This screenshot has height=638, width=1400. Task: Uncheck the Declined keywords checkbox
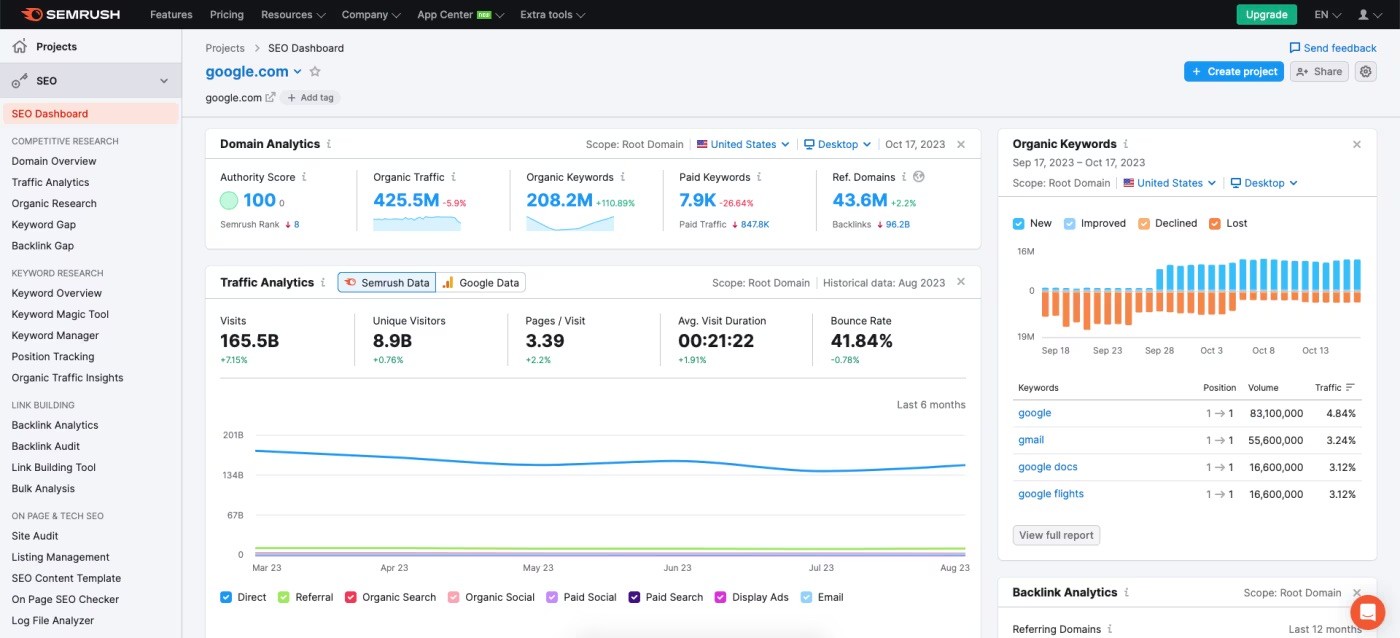pos(1144,223)
